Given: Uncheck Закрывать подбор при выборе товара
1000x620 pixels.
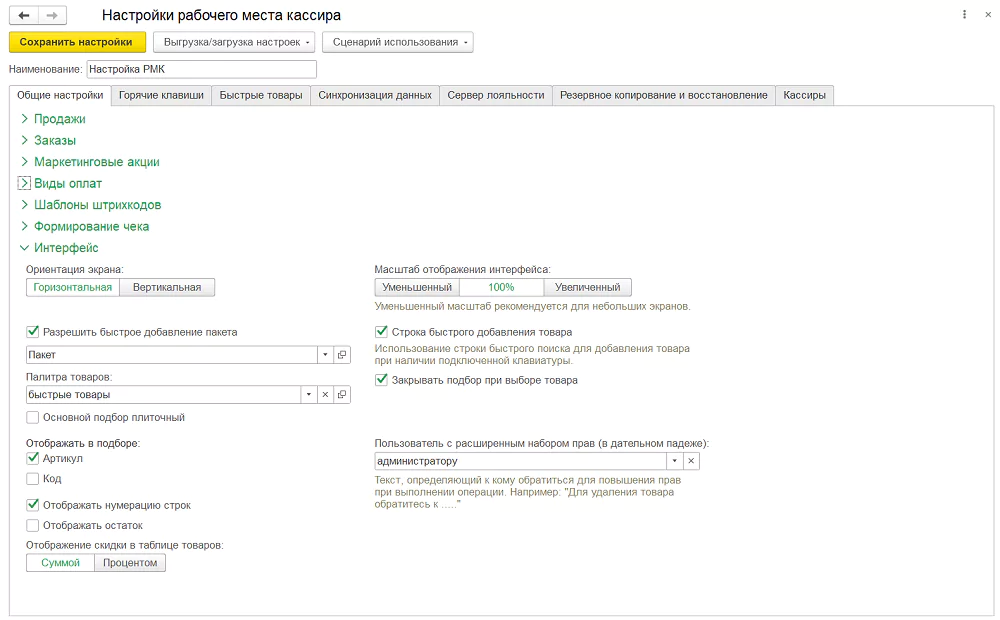Looking at the screenshot, I should (x=381, y=380).
